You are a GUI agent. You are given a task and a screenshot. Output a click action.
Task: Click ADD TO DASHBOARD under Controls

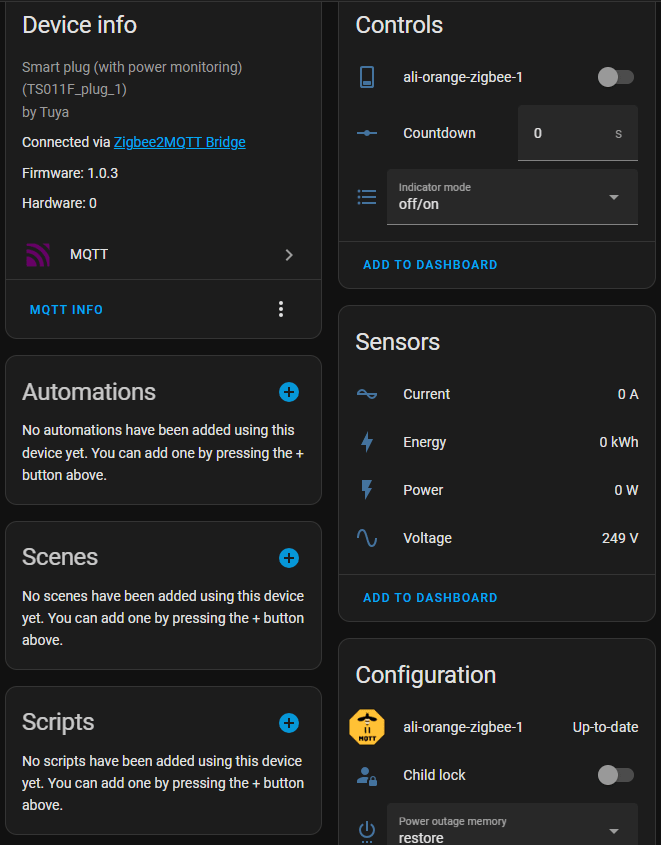tap(430, 265)
